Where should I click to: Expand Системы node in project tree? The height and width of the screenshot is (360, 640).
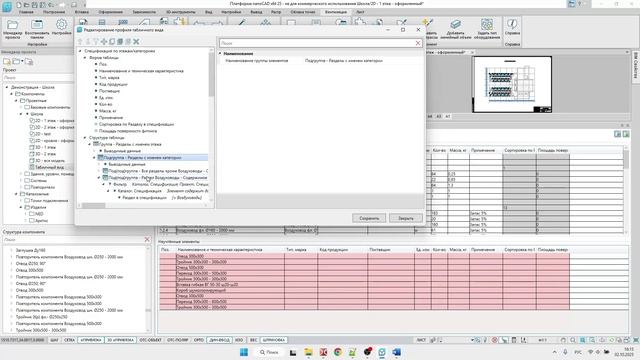[x=21, y=180]
